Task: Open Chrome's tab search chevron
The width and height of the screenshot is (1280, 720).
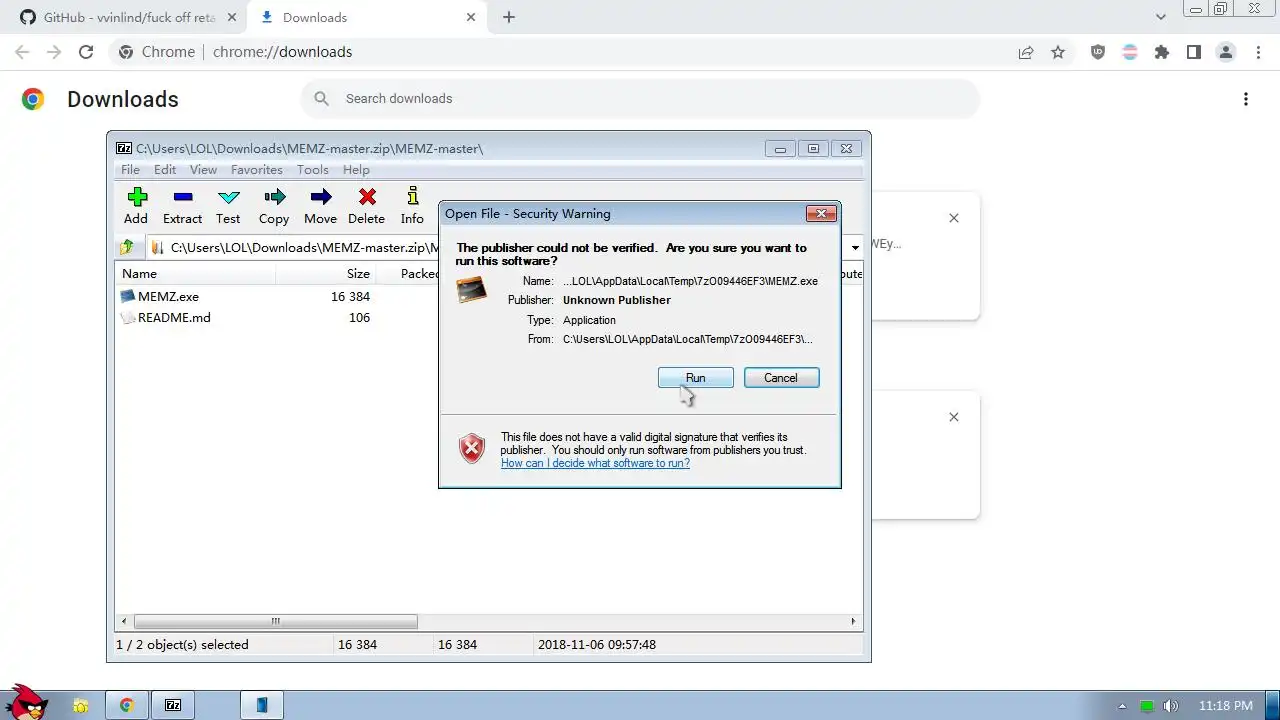Action: (x=1161, y=17)
